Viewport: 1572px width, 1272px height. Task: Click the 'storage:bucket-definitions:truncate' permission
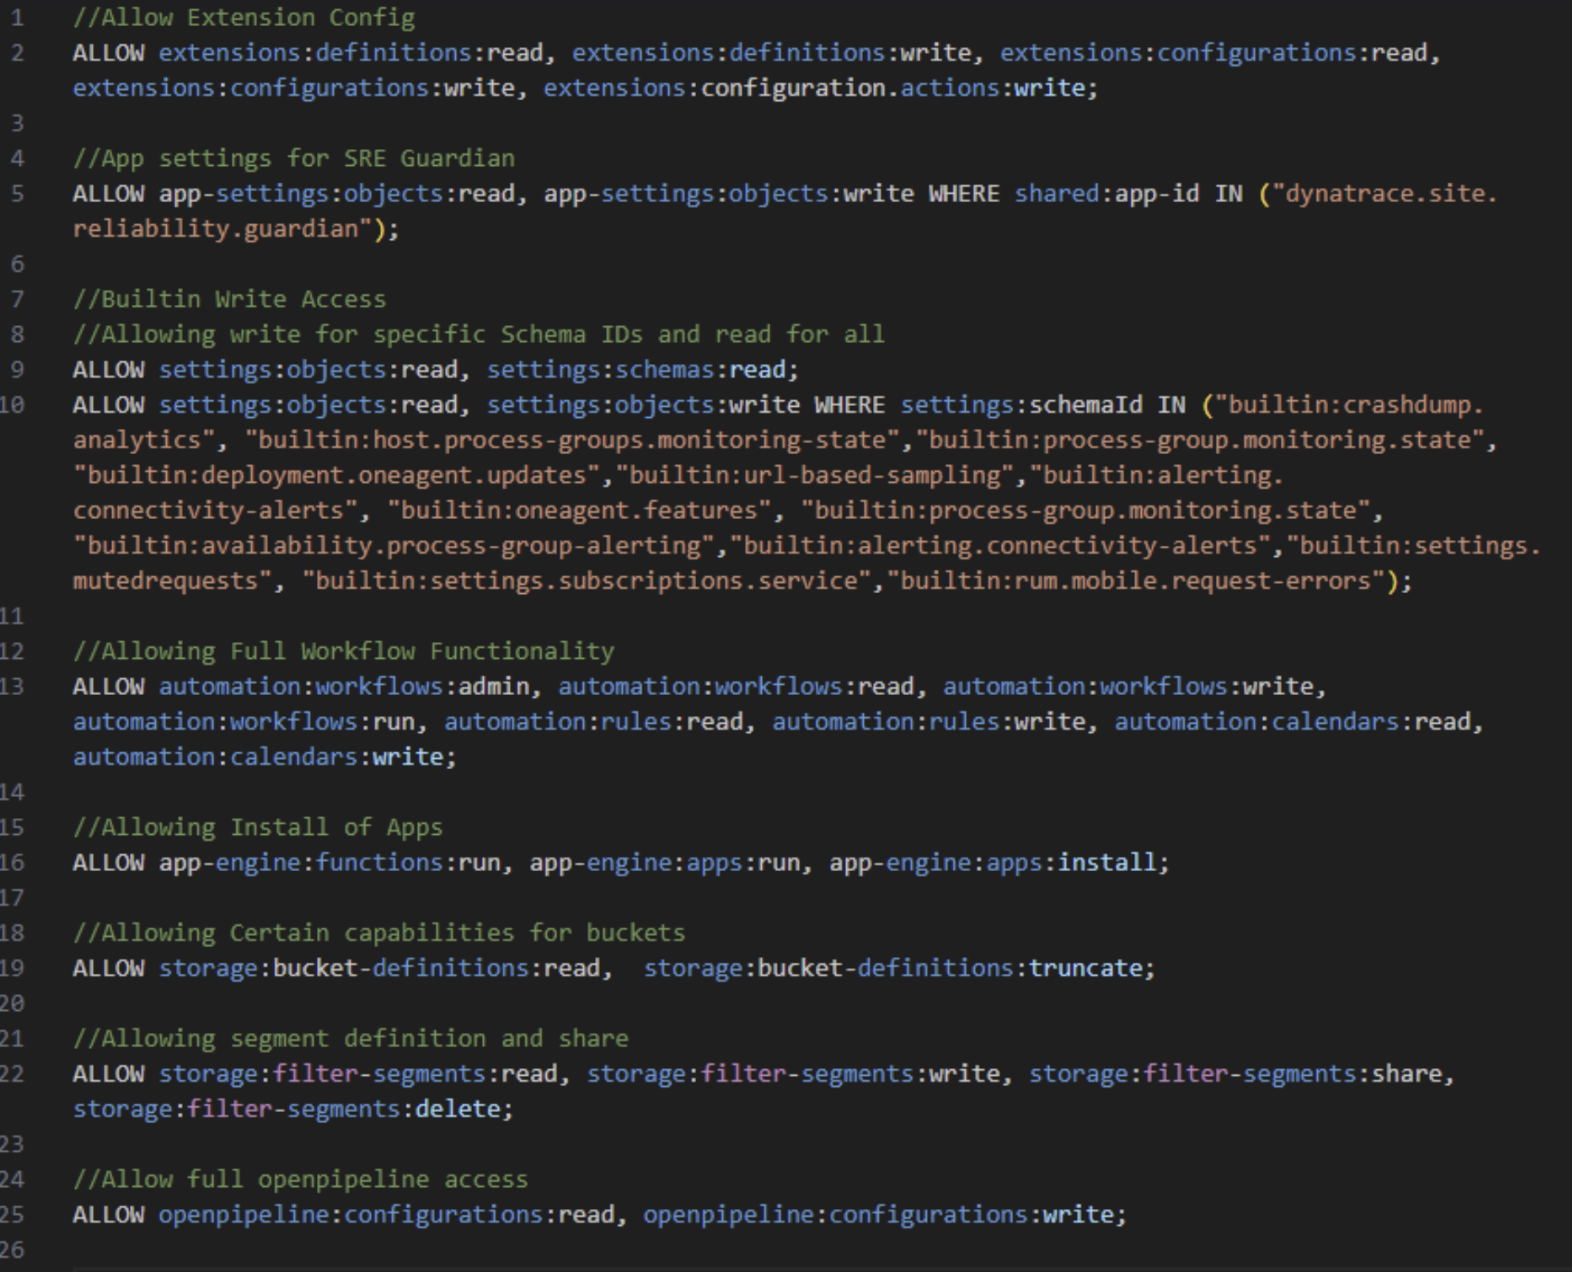click(x=897, y=968)
